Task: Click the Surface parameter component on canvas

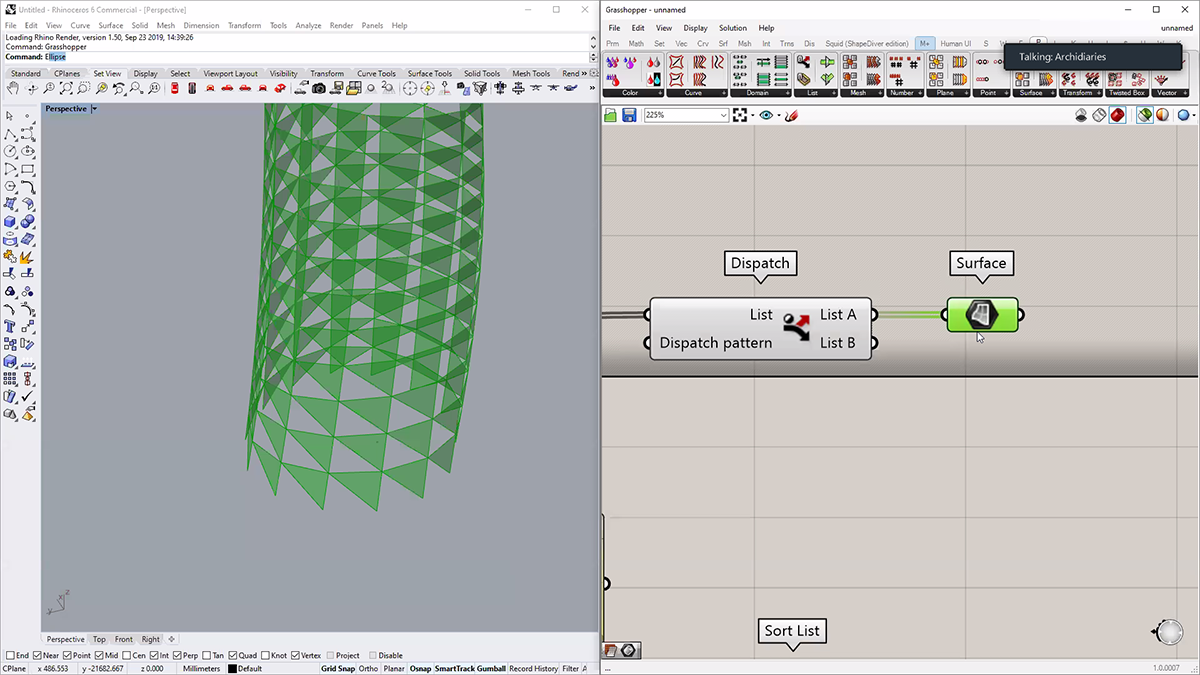Action: [x=982, y=315]
